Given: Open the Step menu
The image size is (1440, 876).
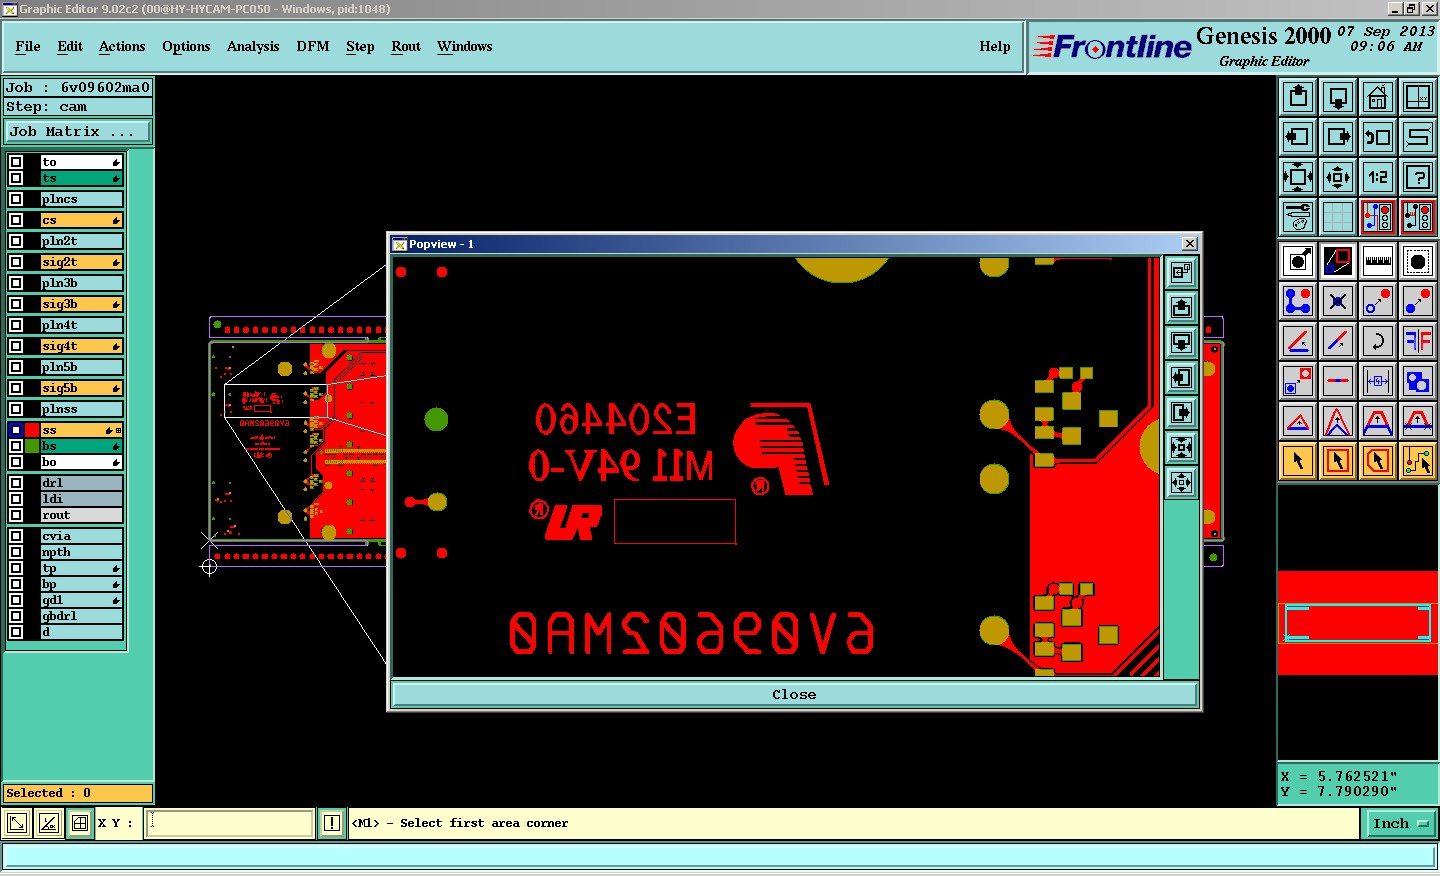Looking at the screenshot, I should 360,46.
